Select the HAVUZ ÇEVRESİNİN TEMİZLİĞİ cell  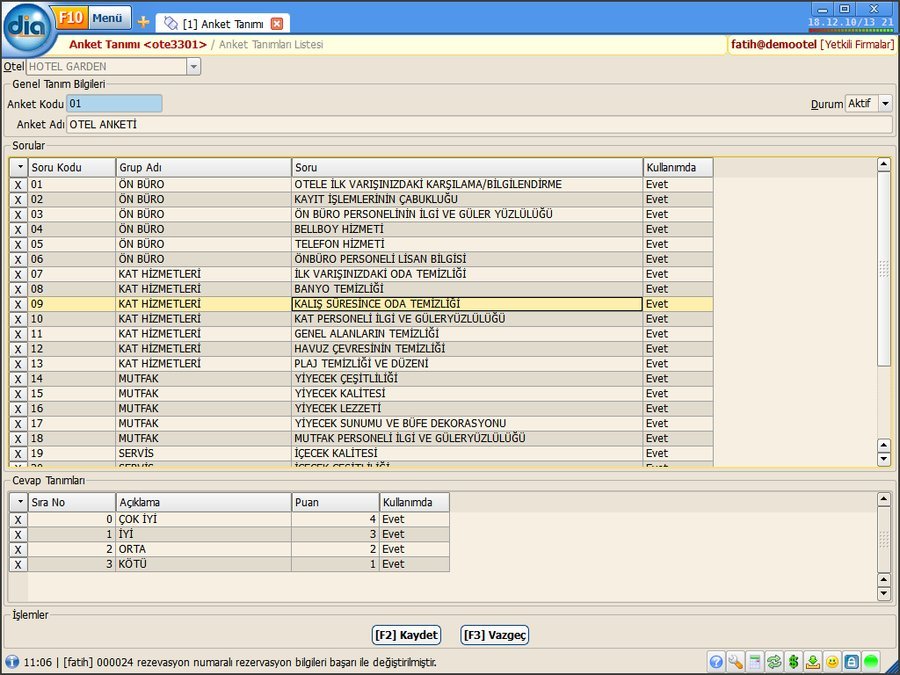click(467, 349)
